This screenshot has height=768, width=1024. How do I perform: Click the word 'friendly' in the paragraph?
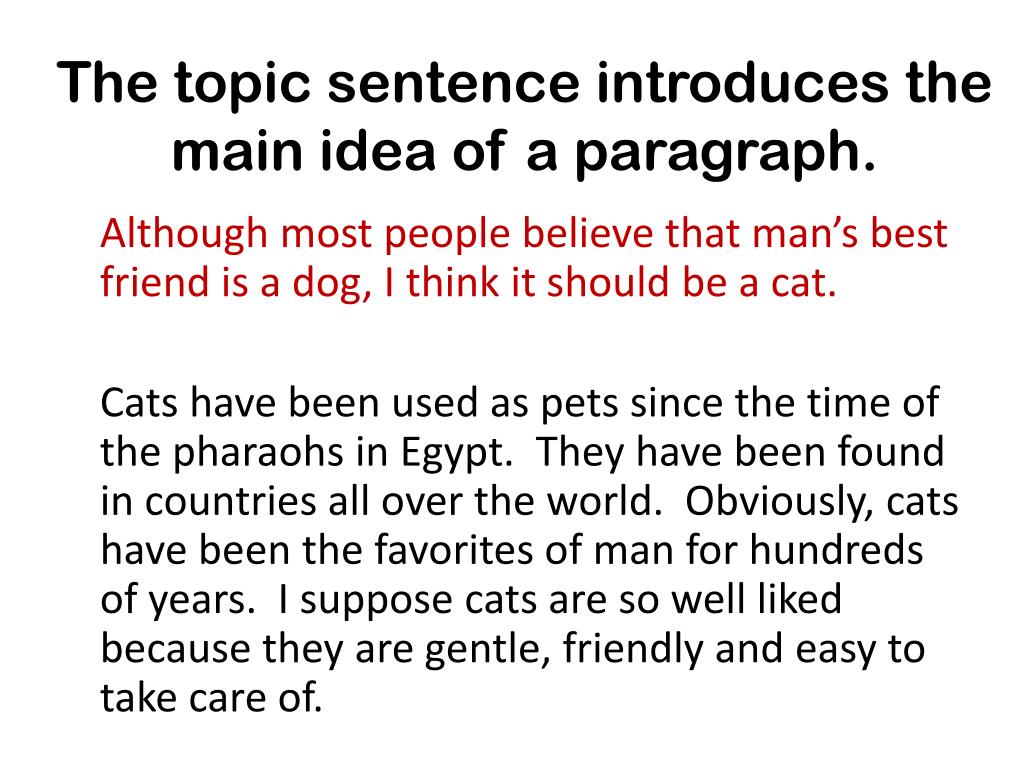click(x=633, y=650)
